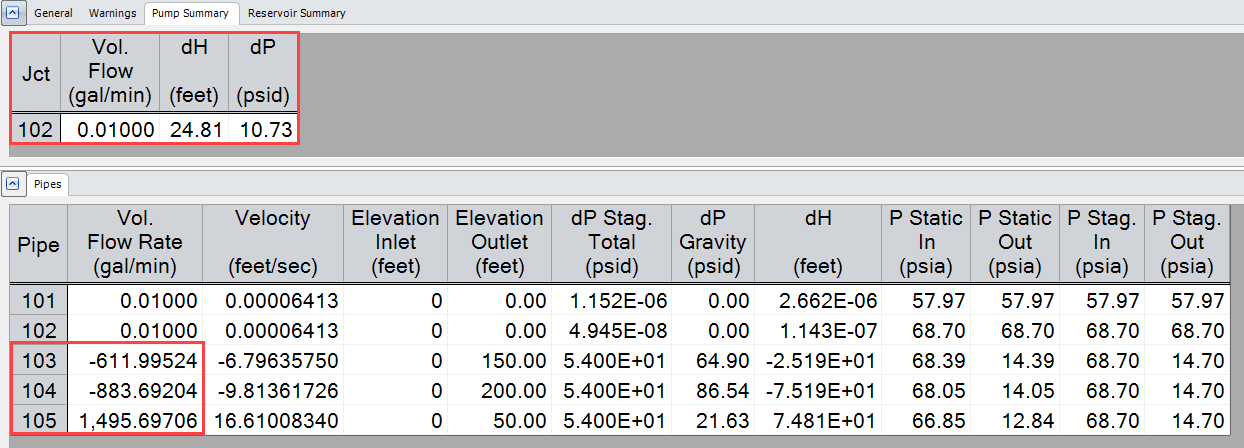1244x448 pixels.
Task: Select velocity cell -9.81361726
Action: click(x=272, y=390)
